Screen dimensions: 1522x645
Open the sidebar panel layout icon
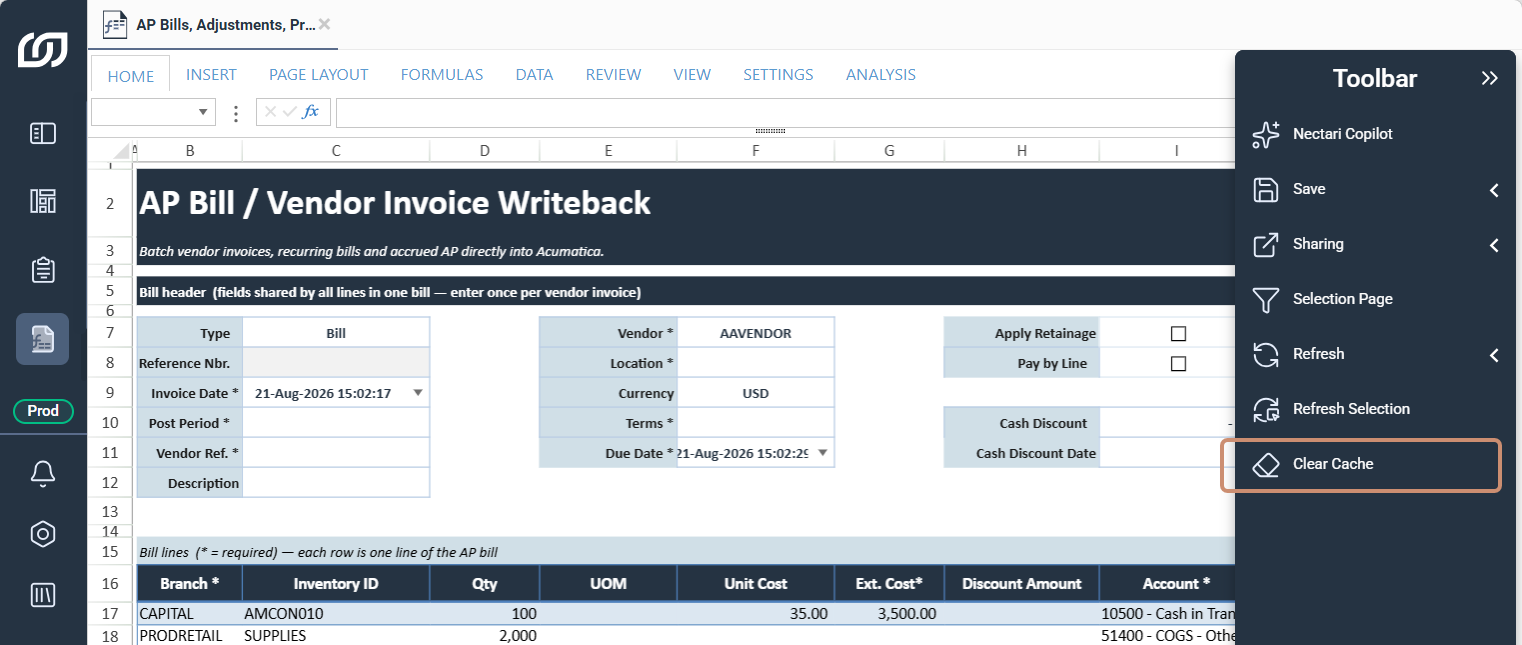[x=43, y=133]
